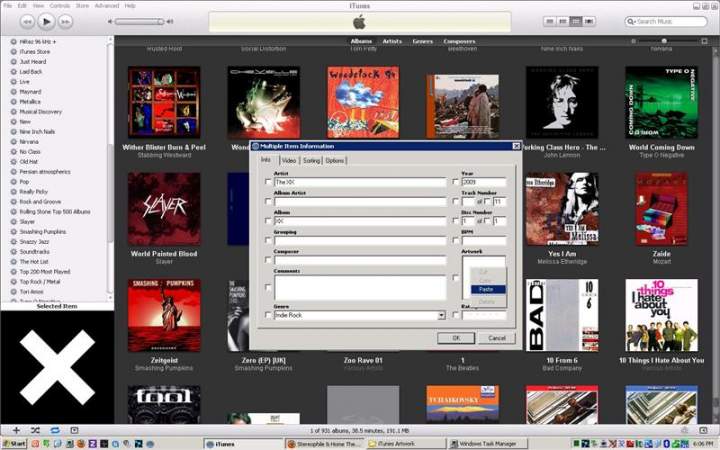The image size is (720, 450).
Task: Select the grid view icon
Action: 575,21
